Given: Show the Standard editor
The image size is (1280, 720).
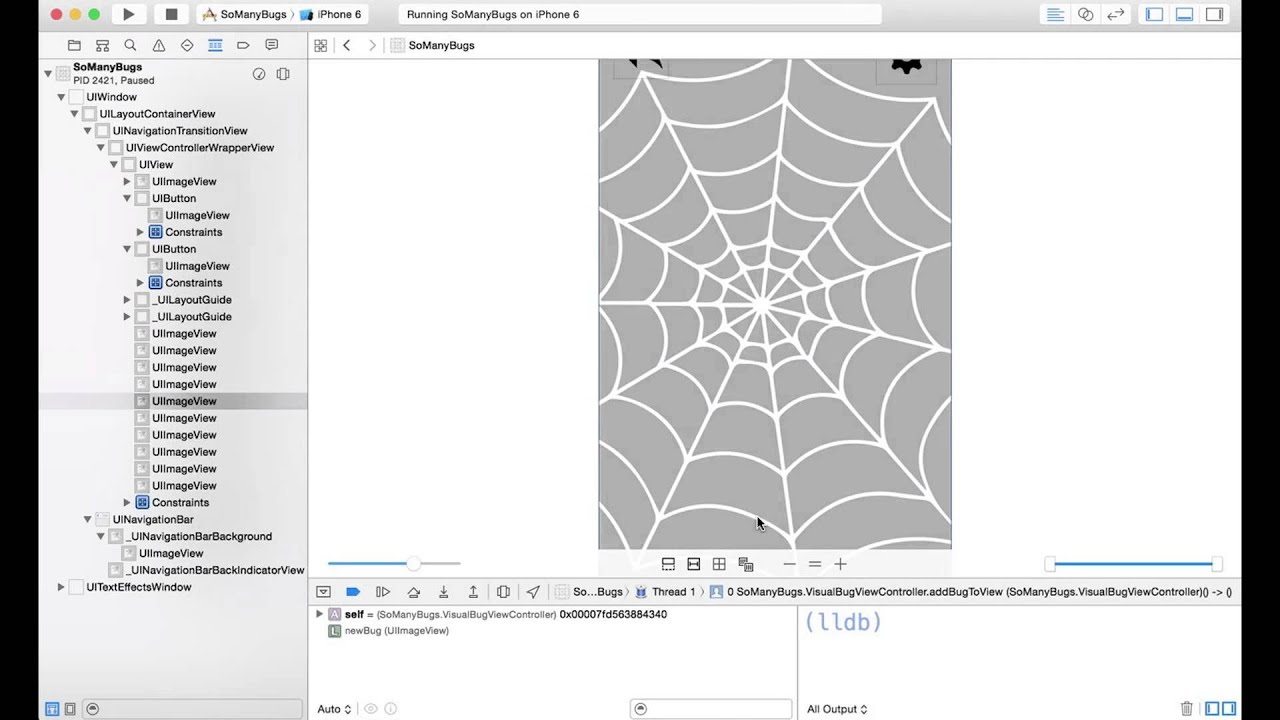Looking at the screenshot, I should pos(1054,14).
